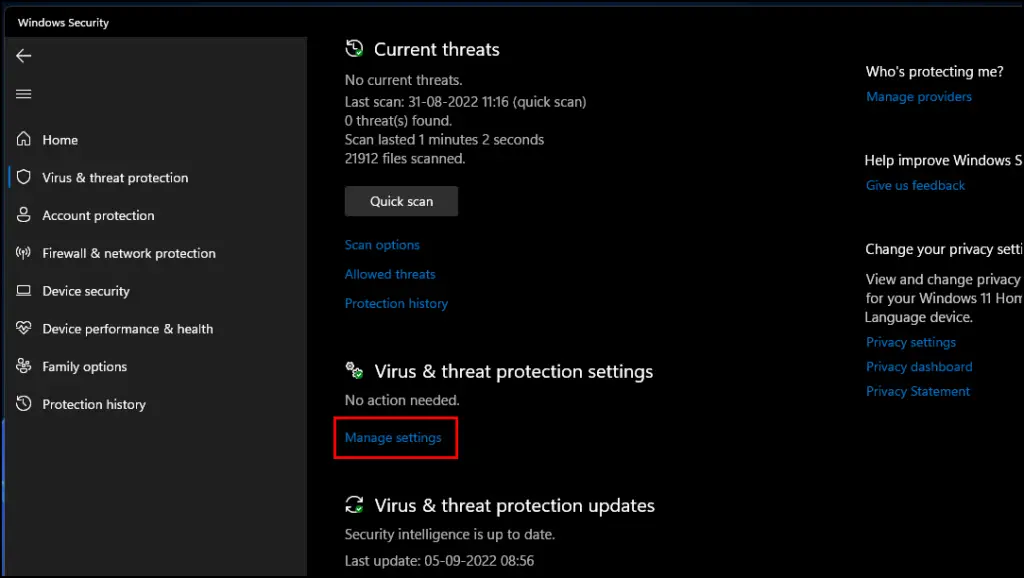Open Firewall & network protection

129,253
